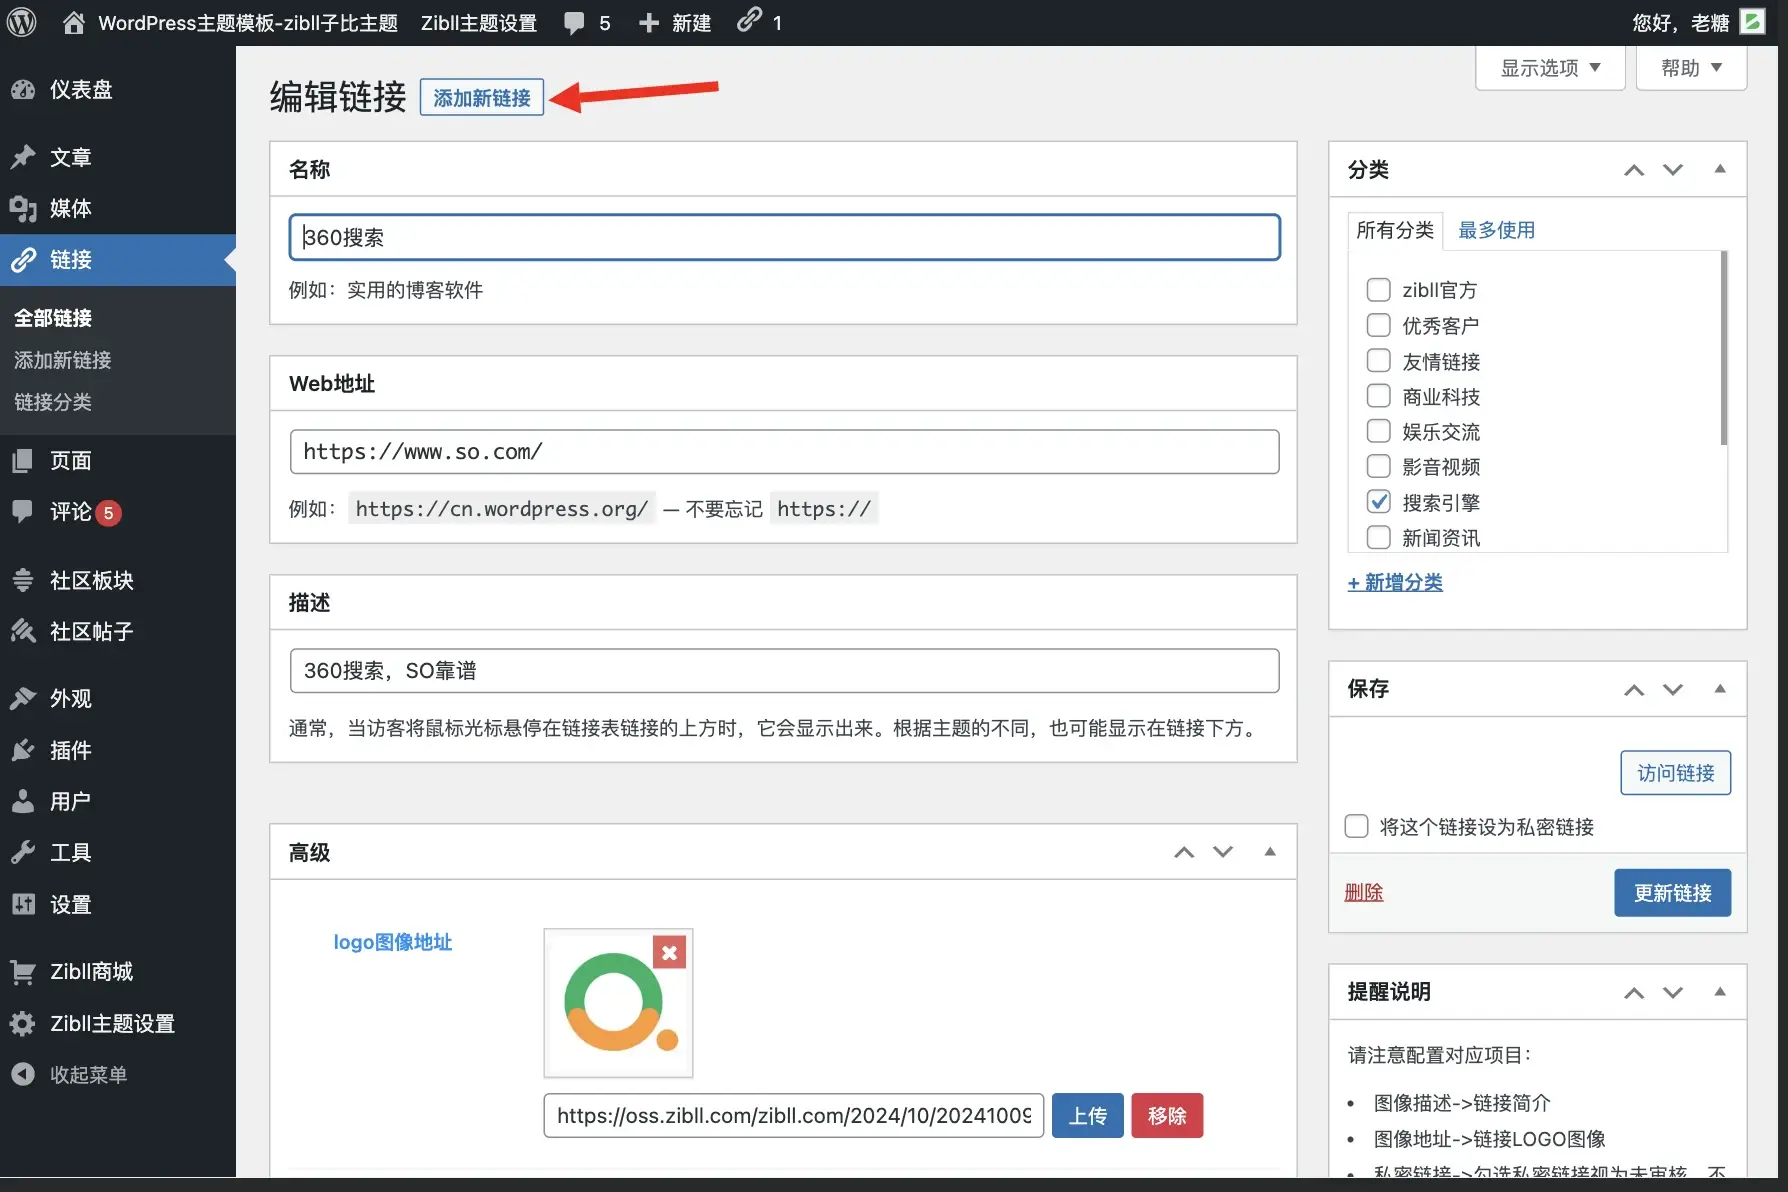Open the 显示选项 dropdown
The width and height of the screenshot is (1788, 1192).
pyautogui.click(x=1549, y=68)
